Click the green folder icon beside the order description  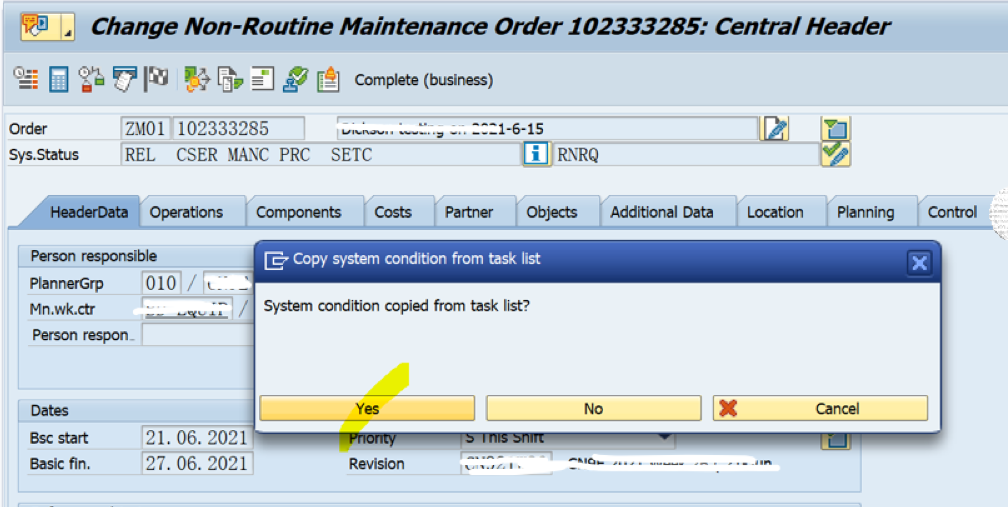point(836,129)
